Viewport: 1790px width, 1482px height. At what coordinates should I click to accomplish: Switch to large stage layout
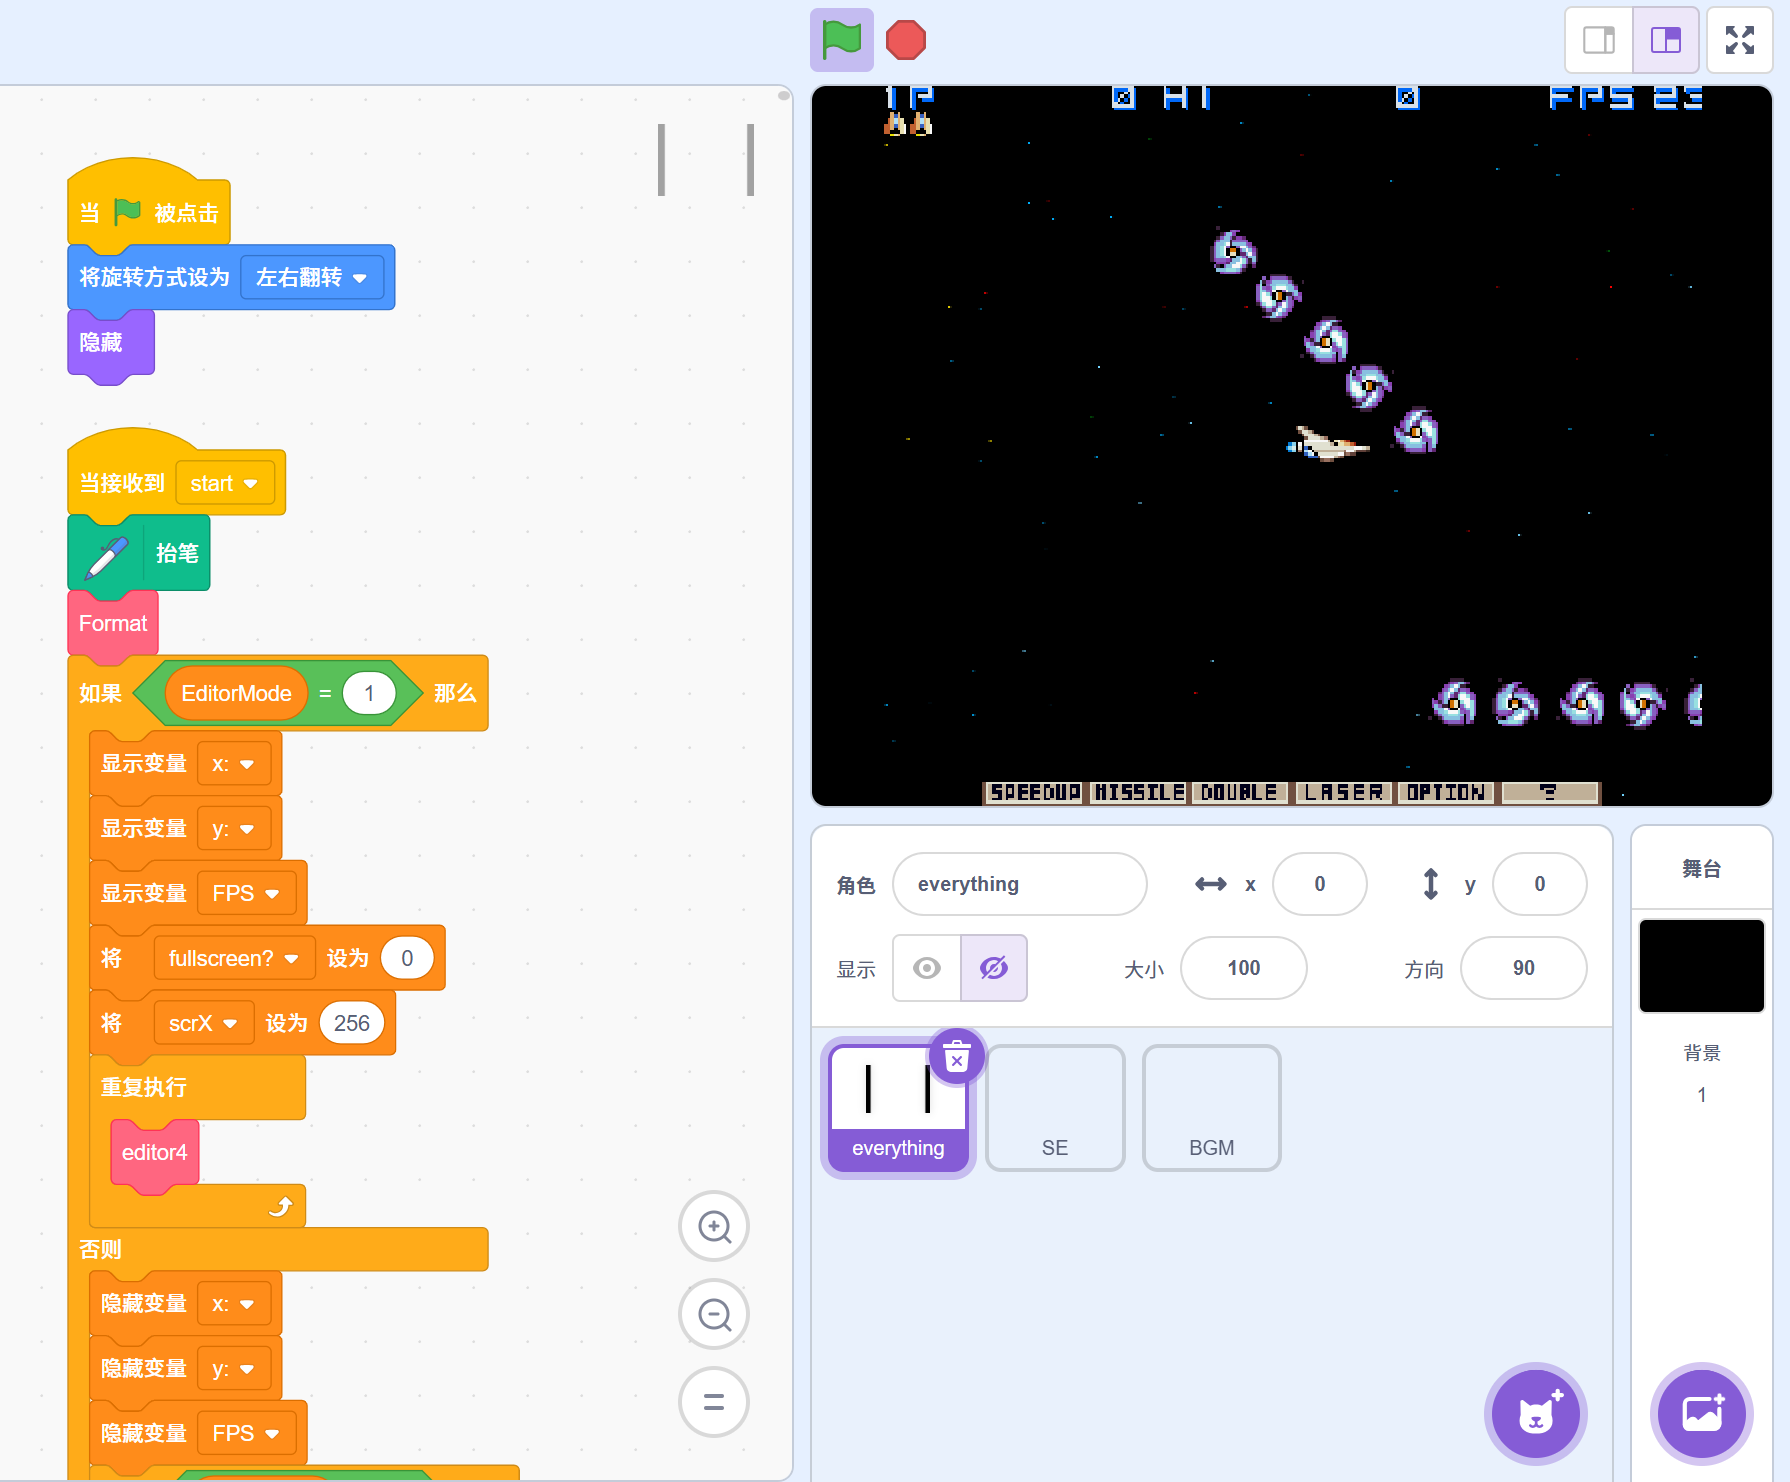tap(1665, 40)
